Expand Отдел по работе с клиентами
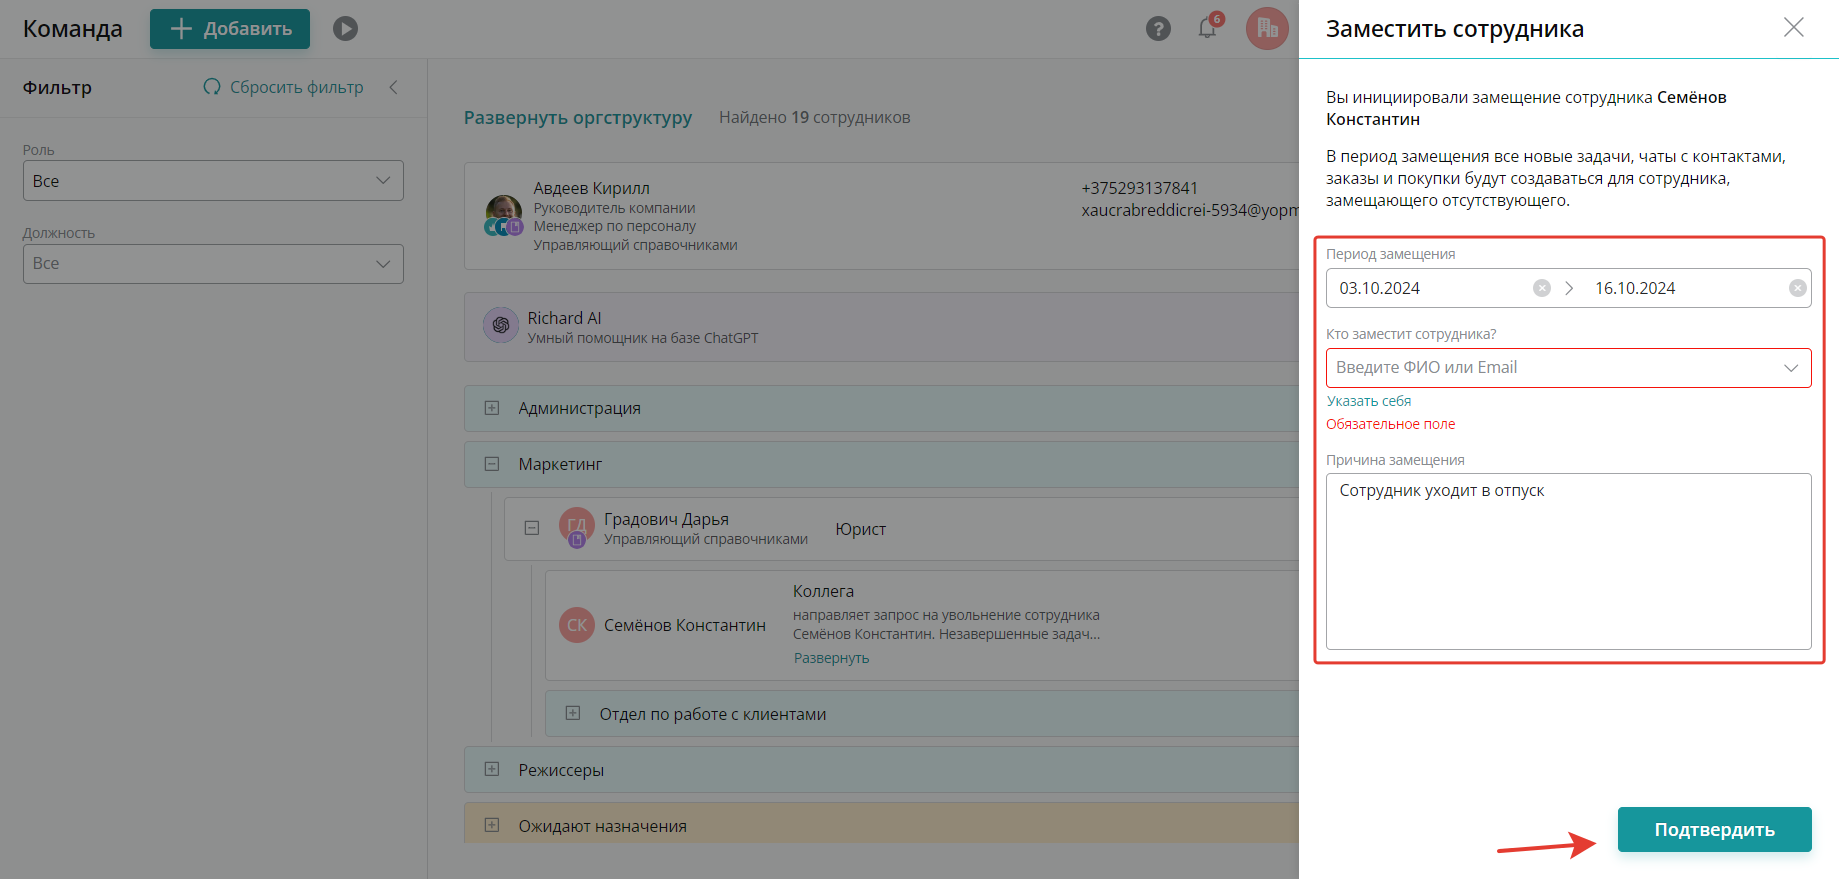 click(x=573, y=714)
